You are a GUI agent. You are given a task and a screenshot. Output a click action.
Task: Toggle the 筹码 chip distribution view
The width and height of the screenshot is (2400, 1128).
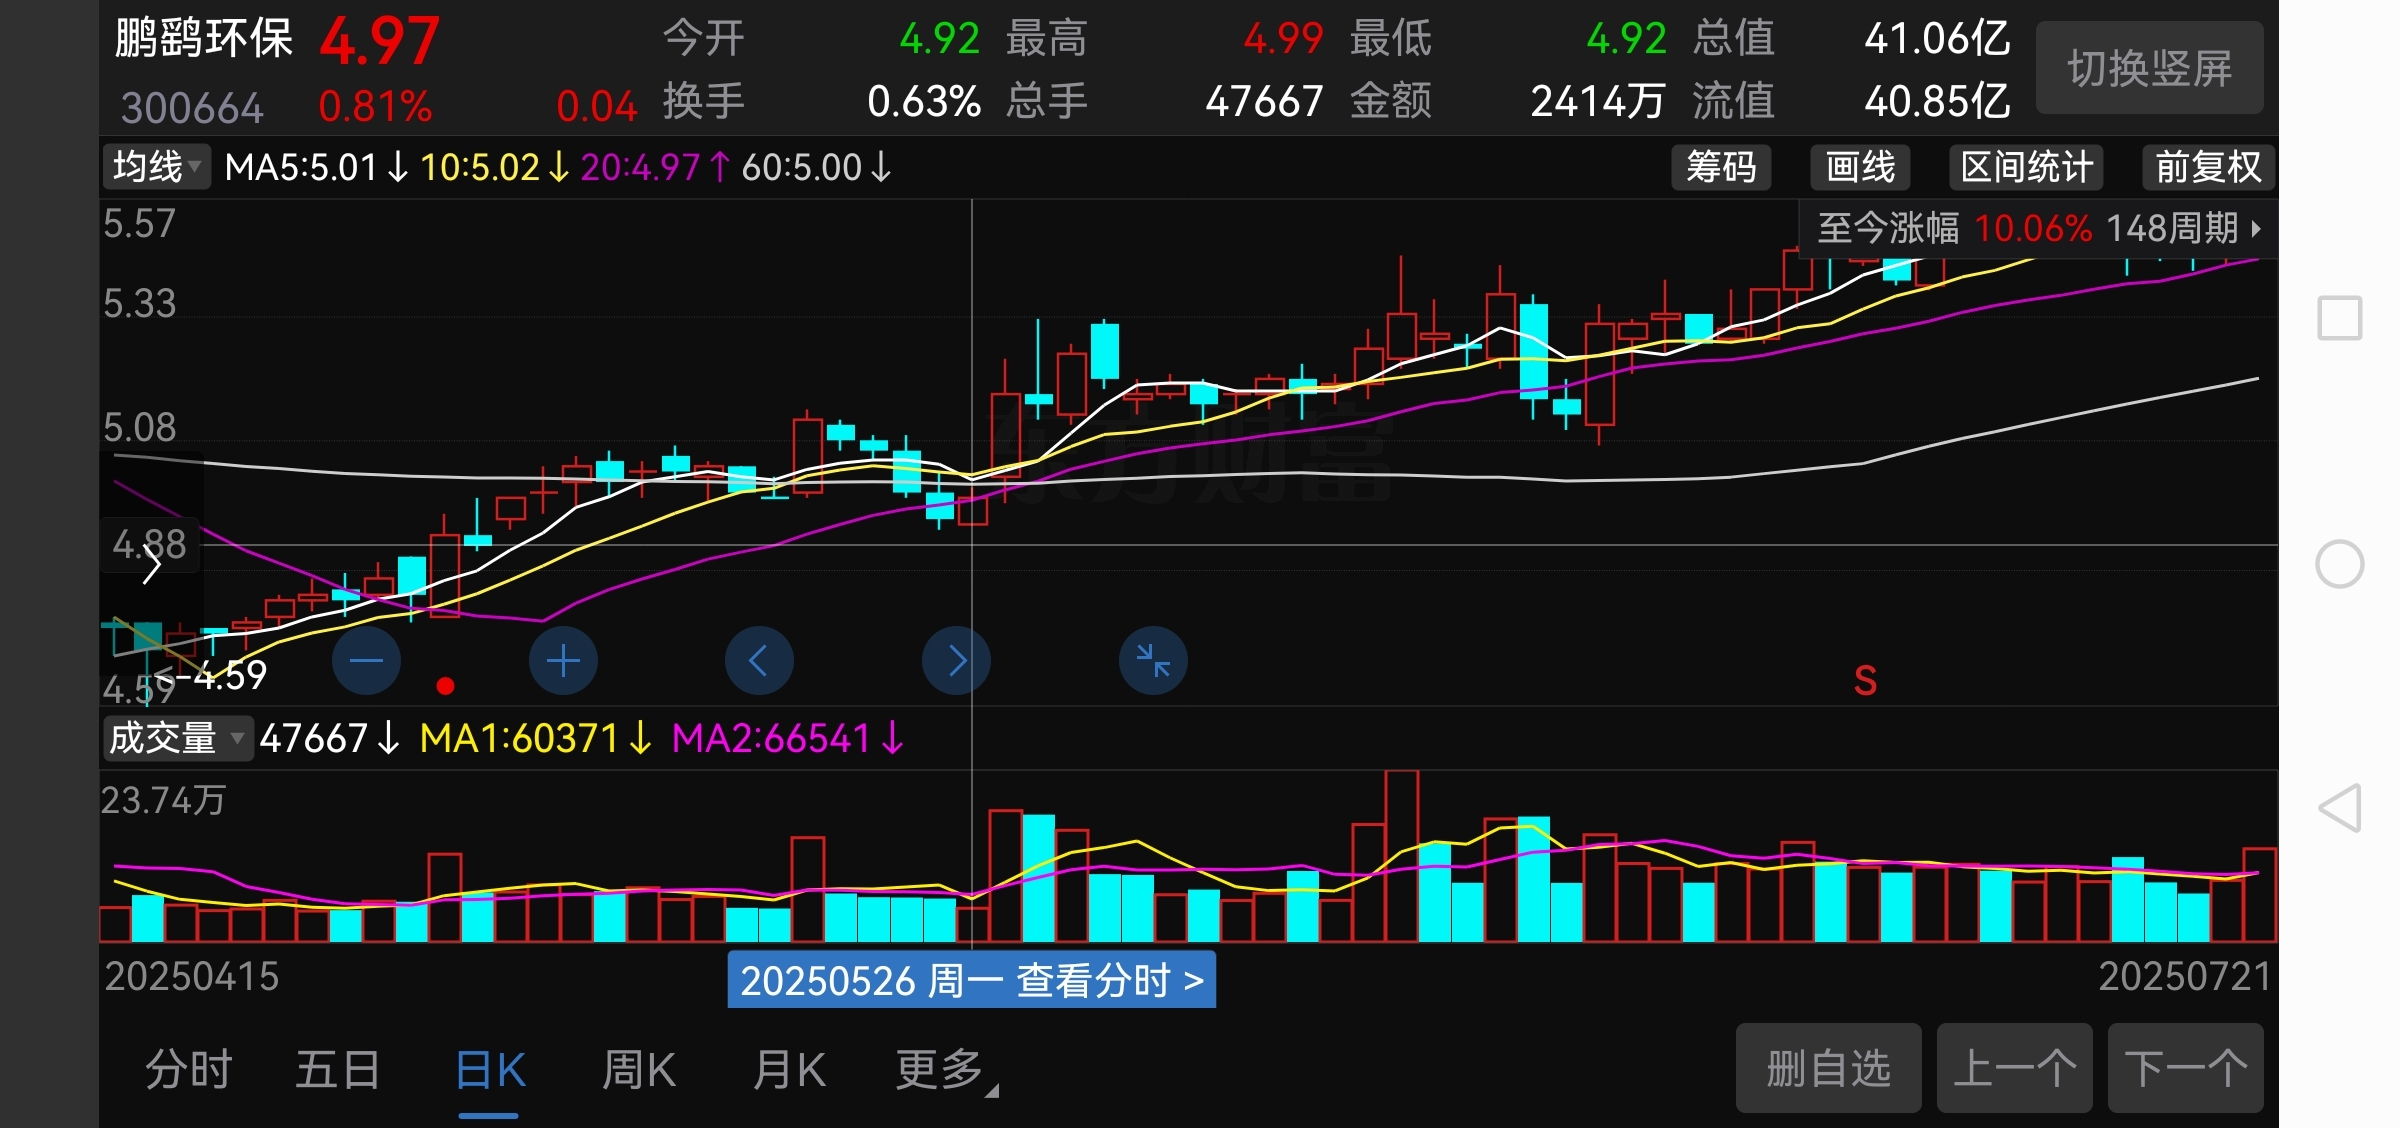[x=1721, y=167]
